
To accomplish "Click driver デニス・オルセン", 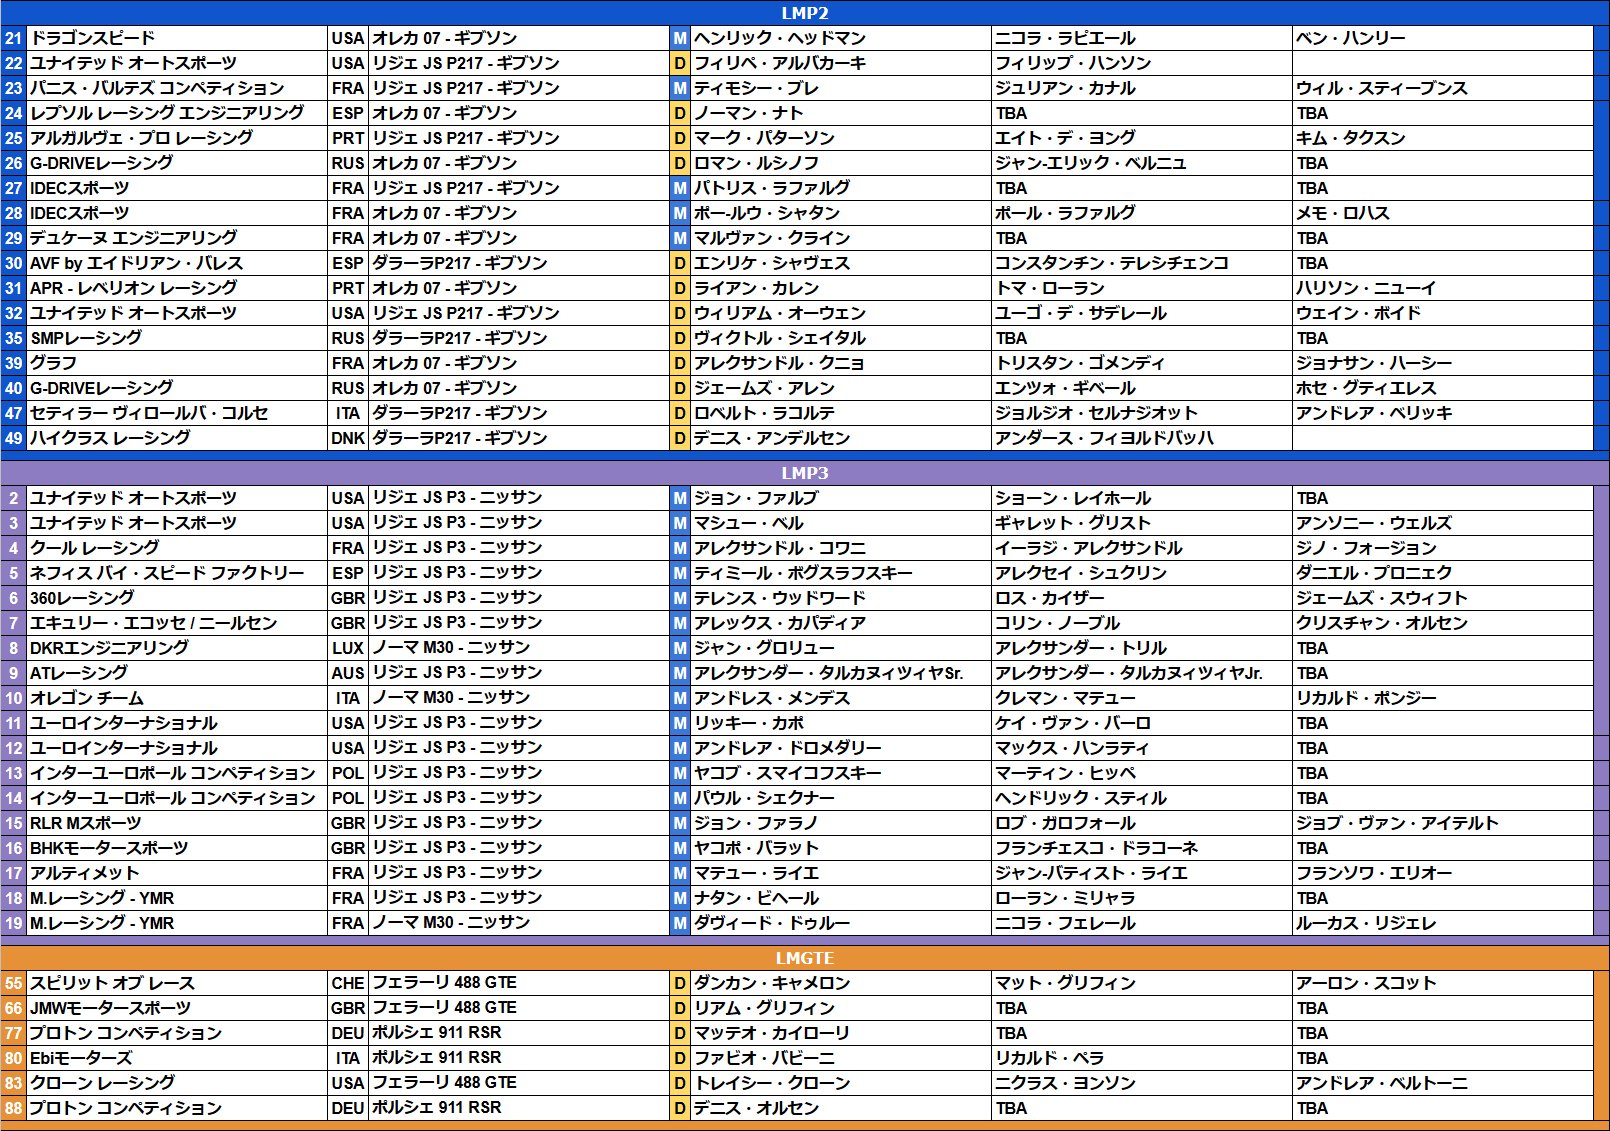I will click(x=756, y=1108).
